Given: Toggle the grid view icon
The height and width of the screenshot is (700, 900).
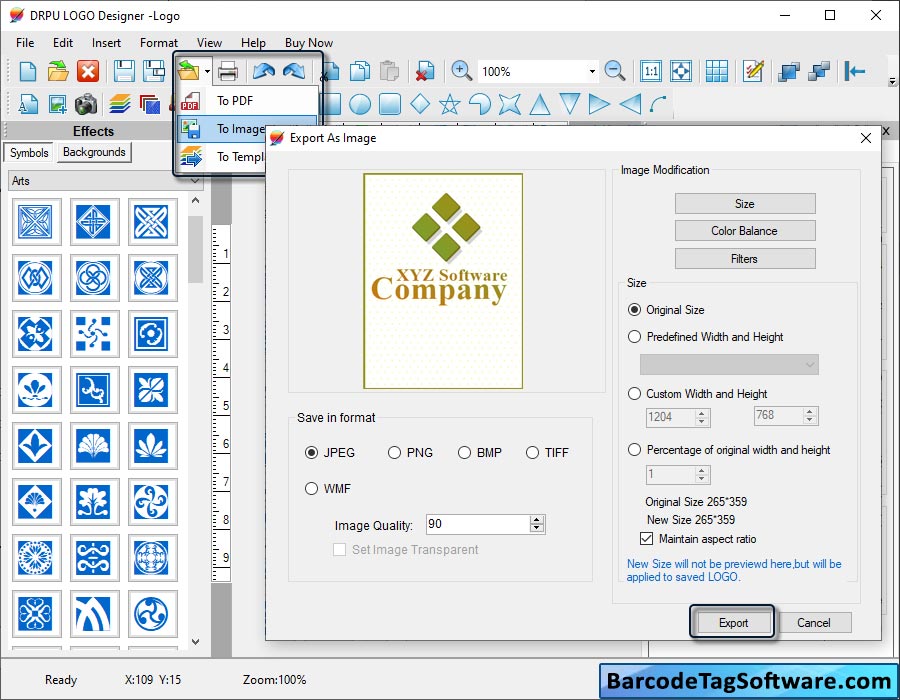Looking at the screenshot, I should pos(716,71).
